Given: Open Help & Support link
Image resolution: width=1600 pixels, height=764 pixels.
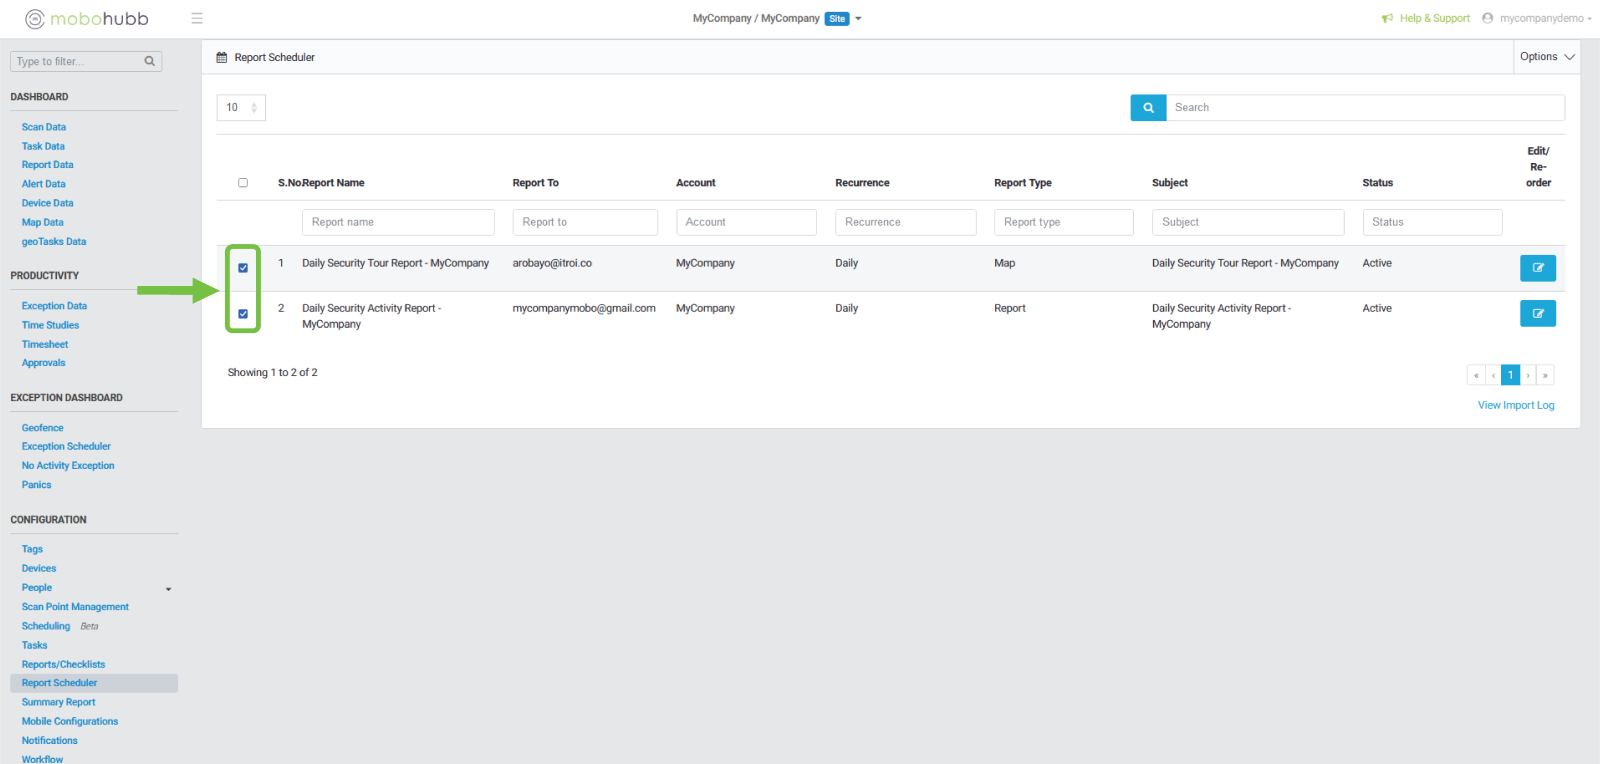Looking at the screenshot, I should tap(1433, 18).
